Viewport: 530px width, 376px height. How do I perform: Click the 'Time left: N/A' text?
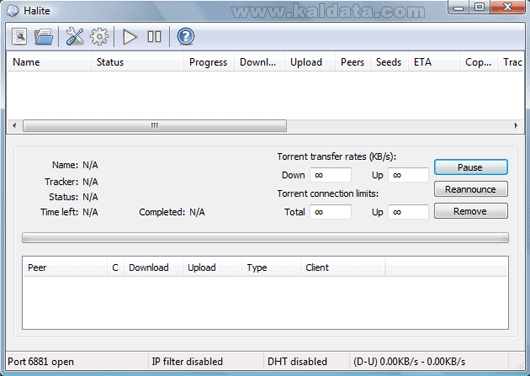69,212
